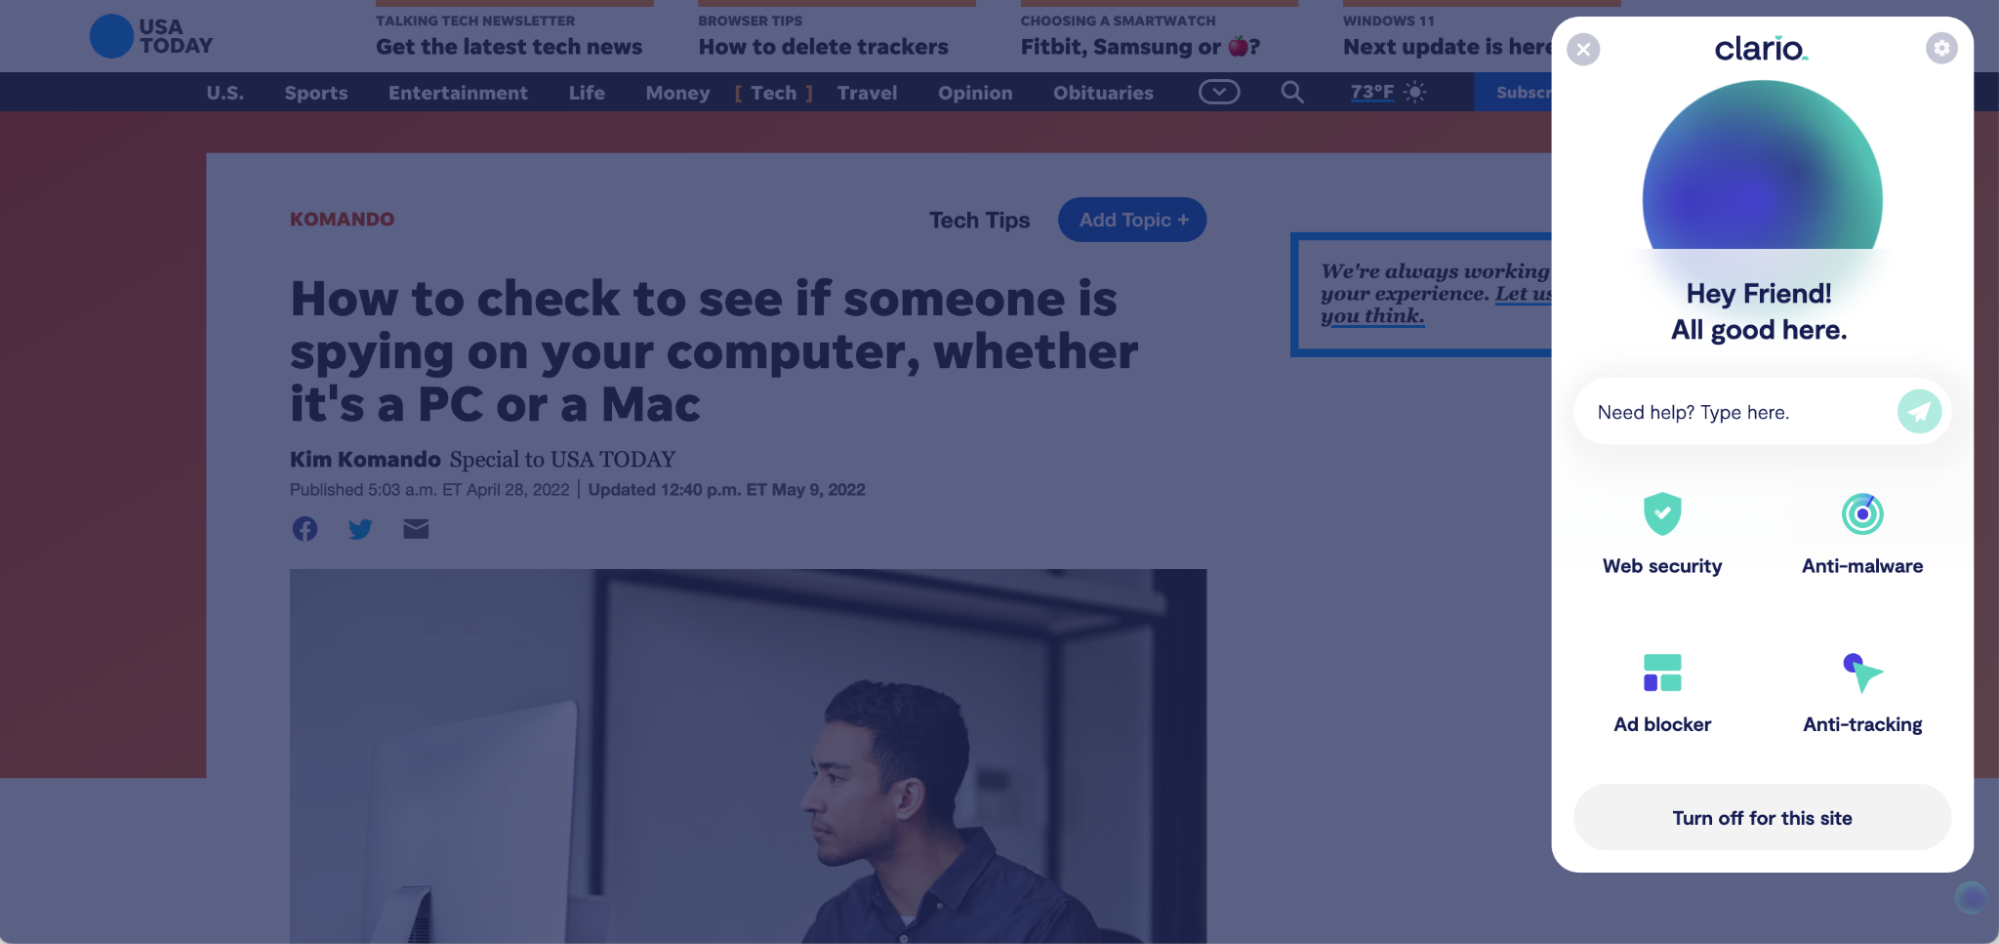Close the Clario popup panel

coord(1583,49)
